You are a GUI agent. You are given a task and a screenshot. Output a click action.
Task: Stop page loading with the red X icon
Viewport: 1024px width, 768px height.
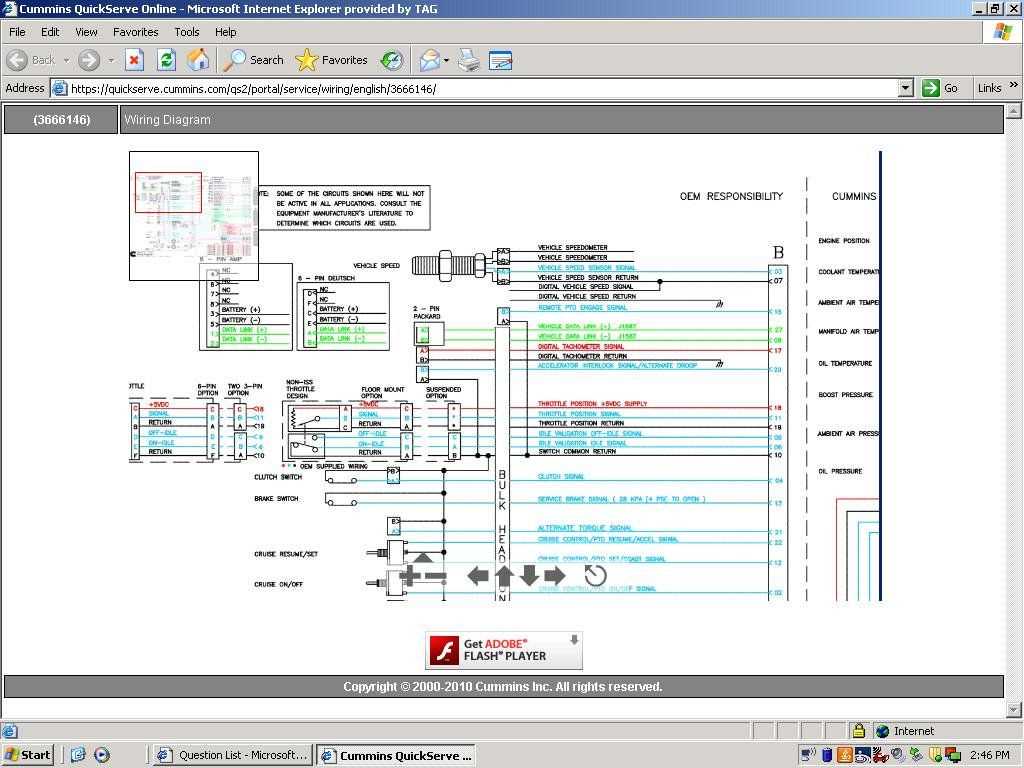click(134, 60)
